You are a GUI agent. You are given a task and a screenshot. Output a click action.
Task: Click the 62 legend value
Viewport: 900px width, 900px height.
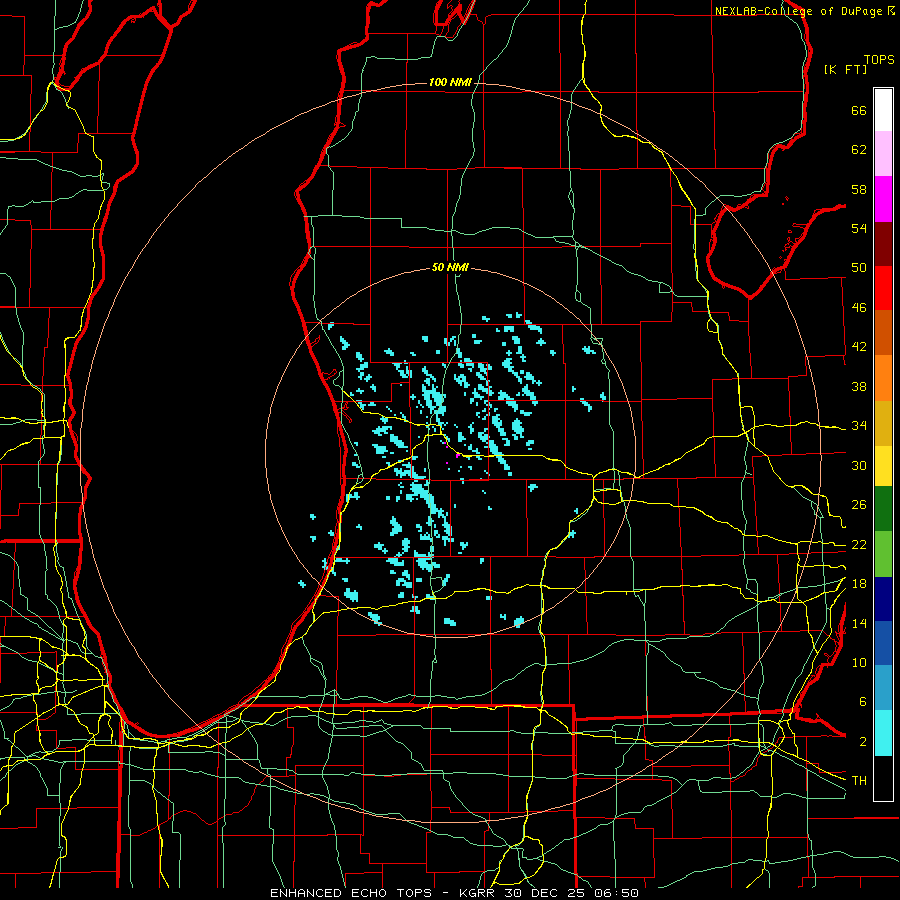pyautogui.click(x=859, y=150)
